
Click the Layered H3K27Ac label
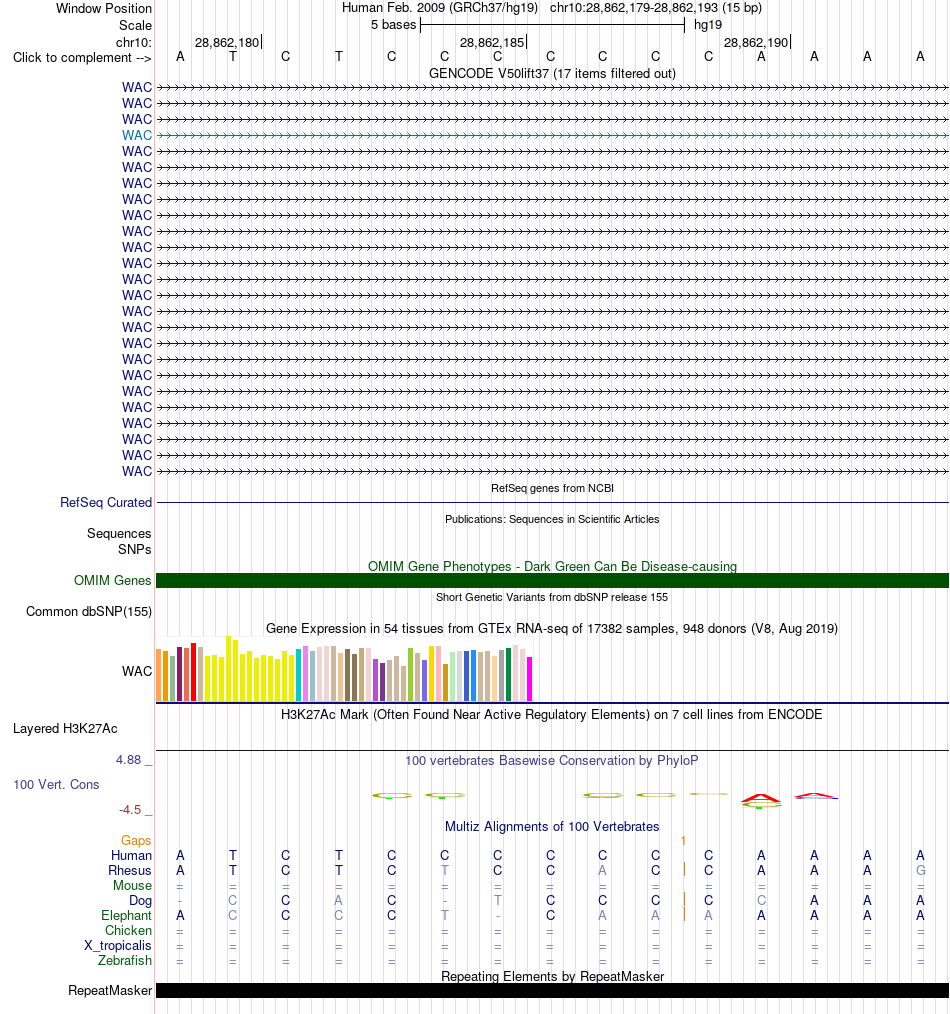click(65, 729)
